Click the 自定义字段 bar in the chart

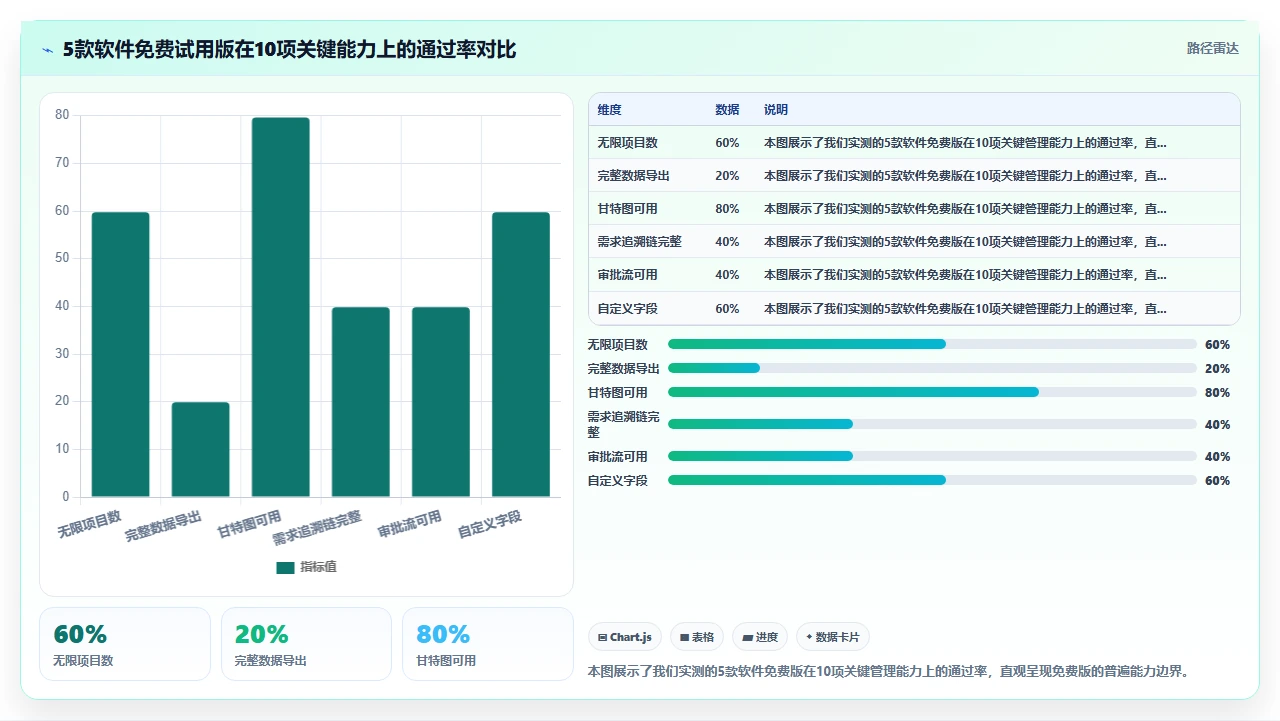[x=520, y=354]
